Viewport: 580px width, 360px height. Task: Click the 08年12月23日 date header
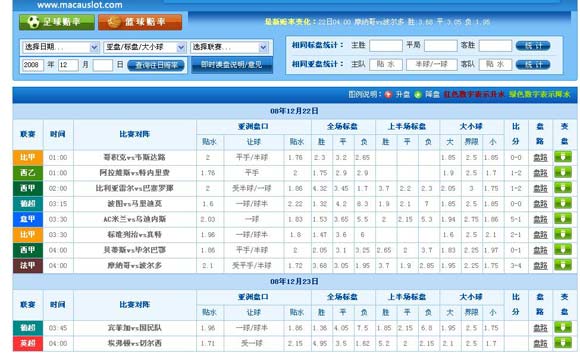[294, 282]
